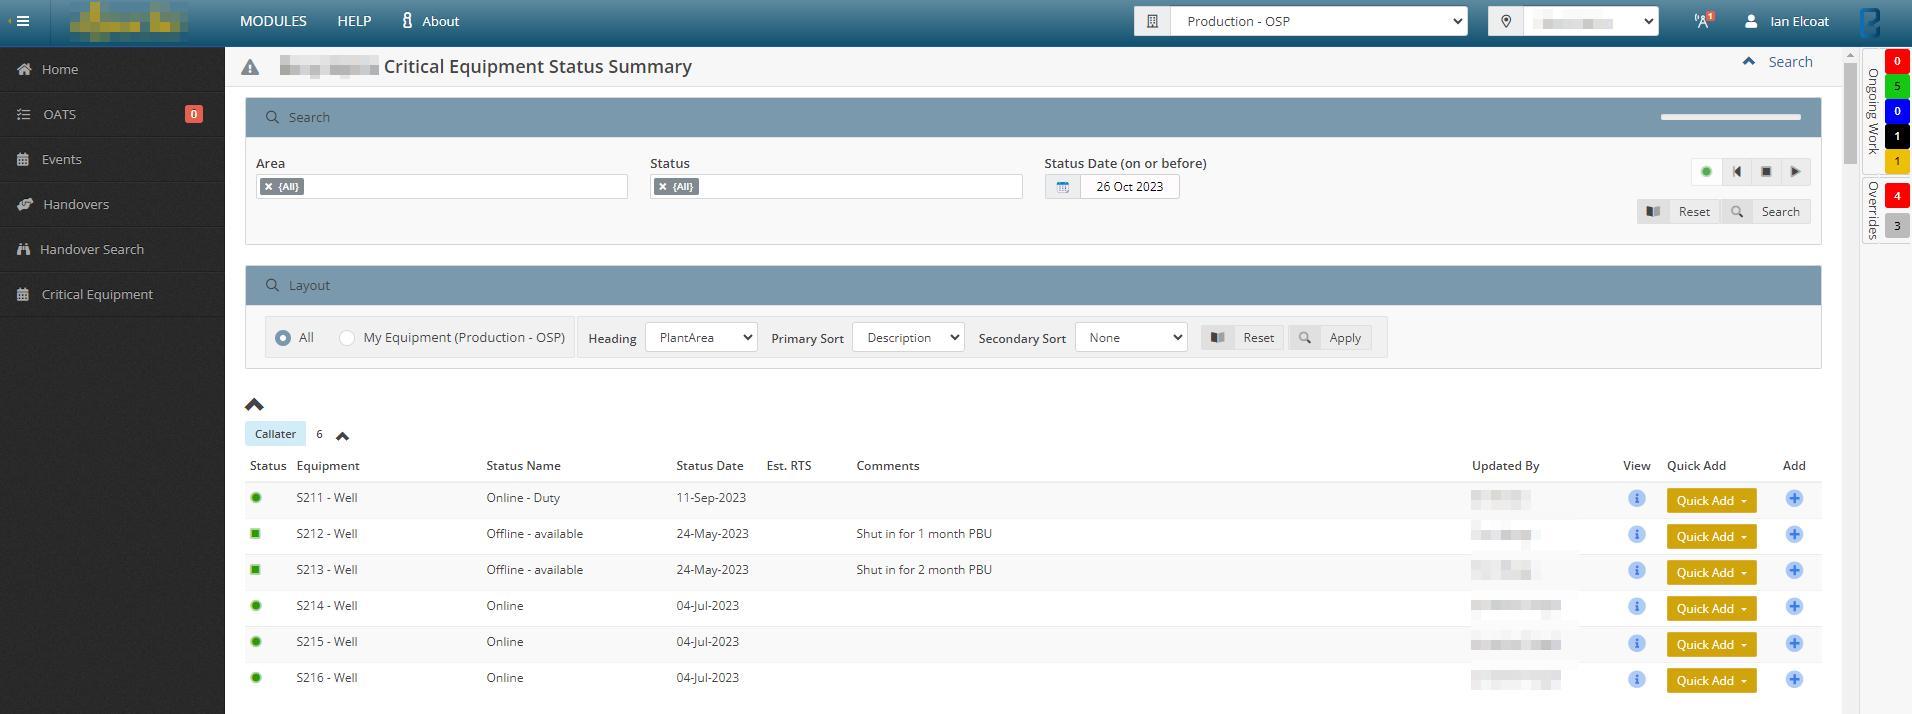The width and height of the screenshot is (1912, 714).
Task: Click the Add plus icon for S216 - Well
Action: (x=1794, y=678)
